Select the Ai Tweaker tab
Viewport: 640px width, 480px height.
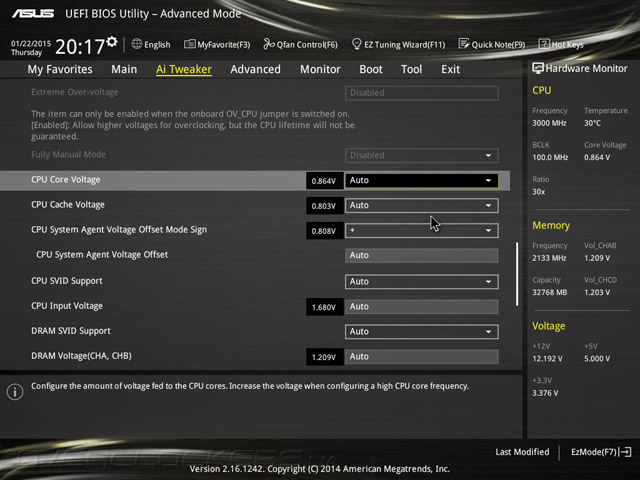(184, 69)
